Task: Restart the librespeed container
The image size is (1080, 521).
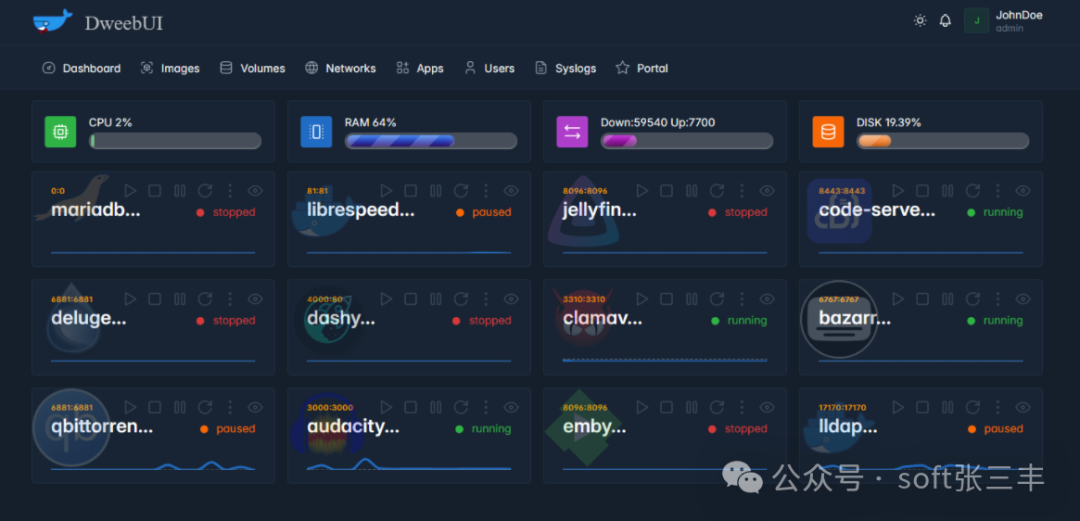Action: click(x=461, y=190)
